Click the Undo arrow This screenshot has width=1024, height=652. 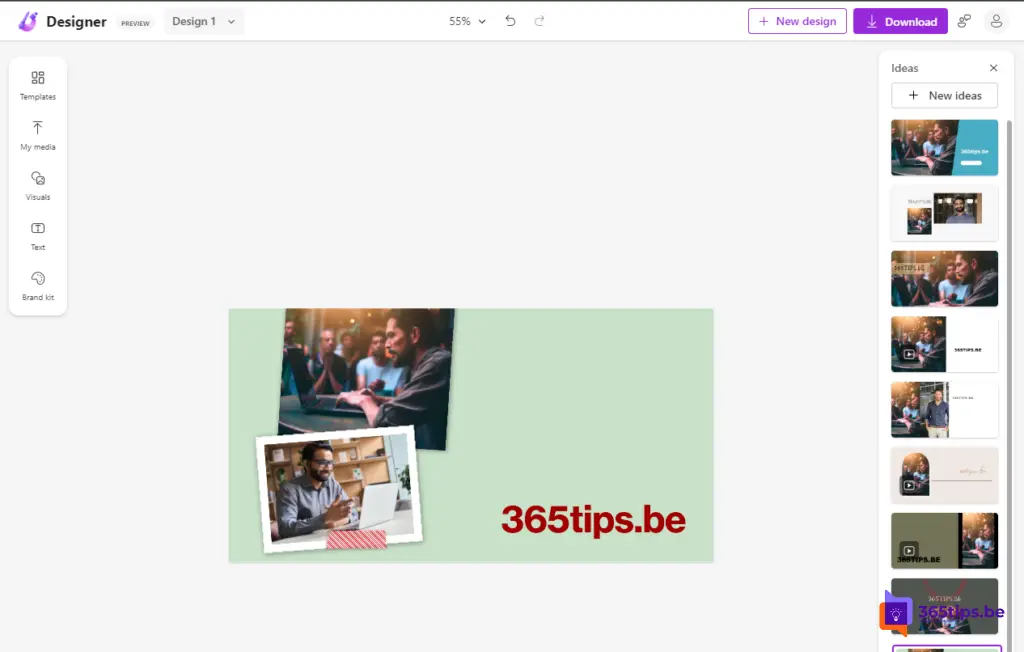click(510, 21)
